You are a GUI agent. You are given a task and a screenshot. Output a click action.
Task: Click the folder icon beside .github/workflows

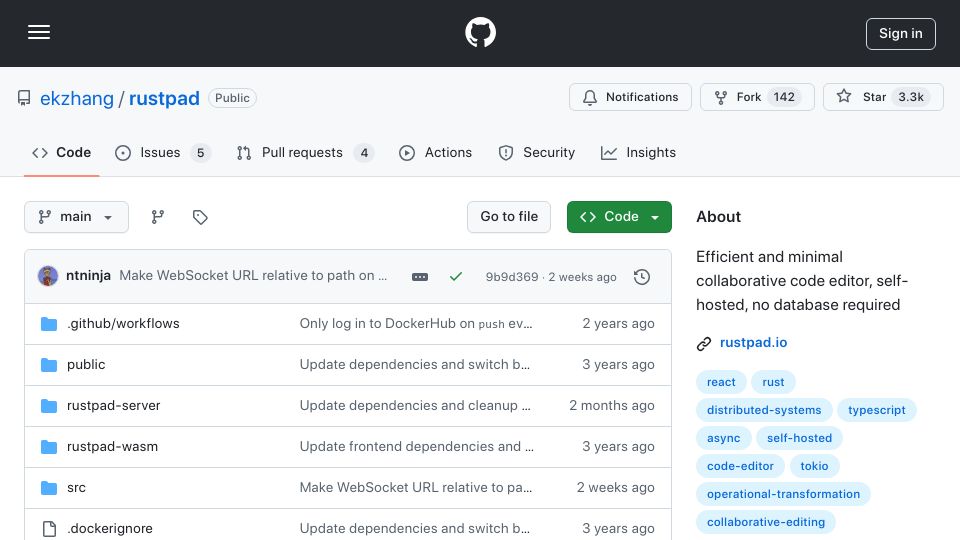pyautogui.click(x=49, y=324)
